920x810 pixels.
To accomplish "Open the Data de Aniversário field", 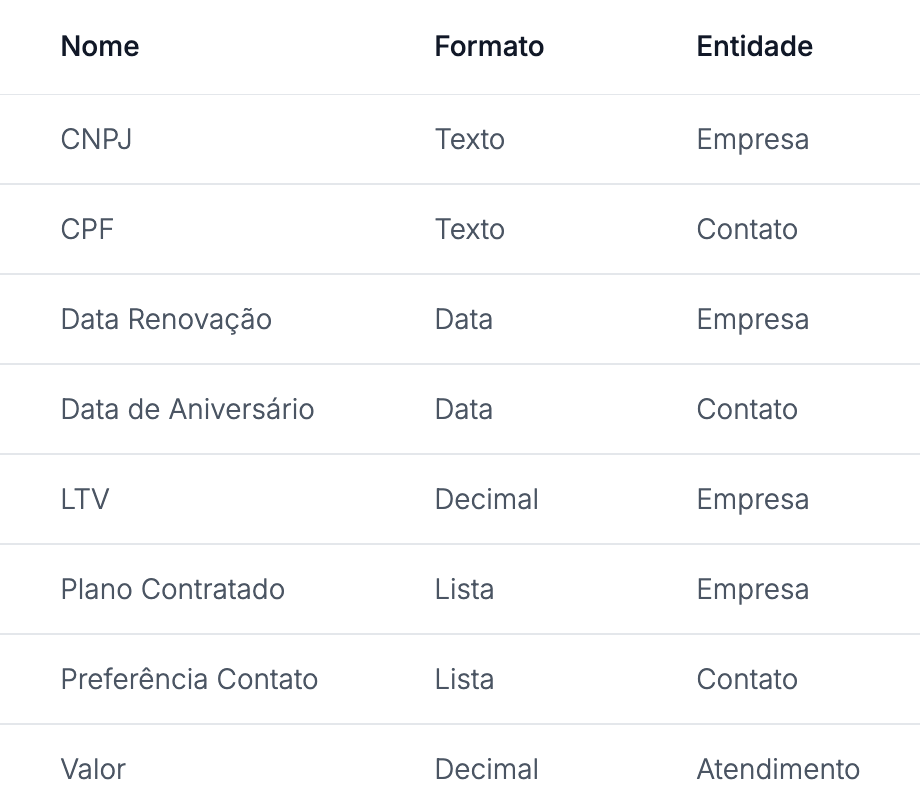I will coord(187,409).
